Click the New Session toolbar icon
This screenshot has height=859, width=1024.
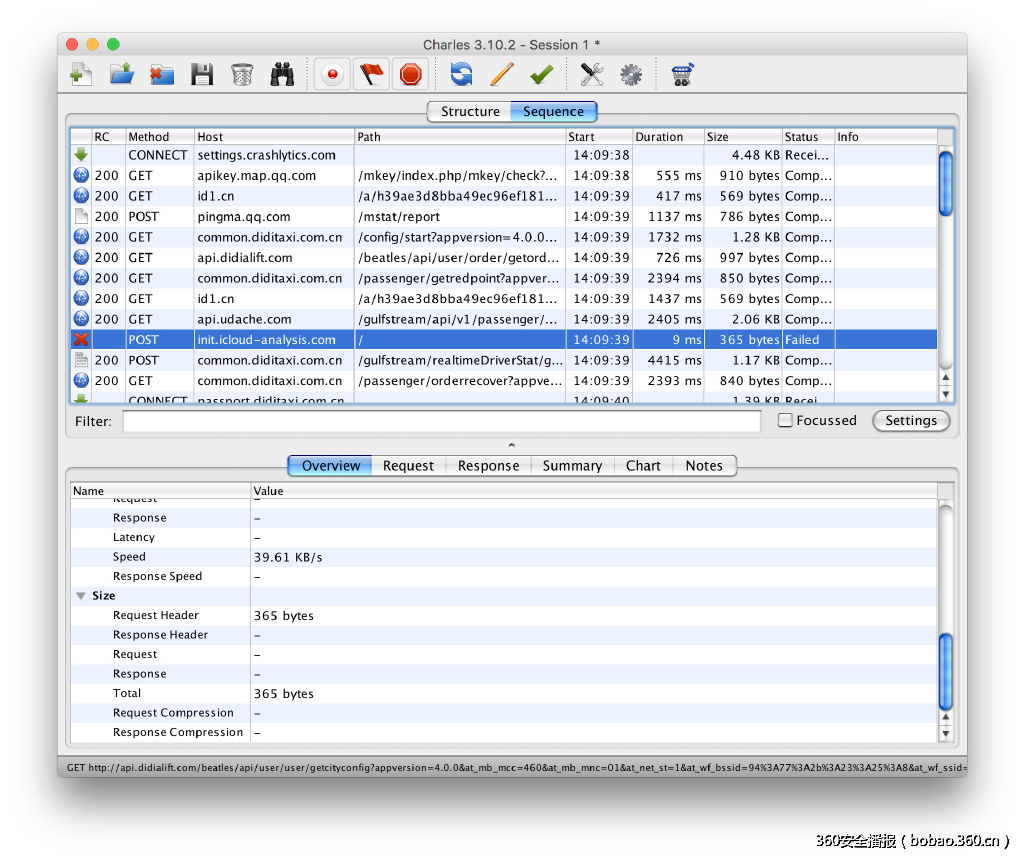click(81, 74)
